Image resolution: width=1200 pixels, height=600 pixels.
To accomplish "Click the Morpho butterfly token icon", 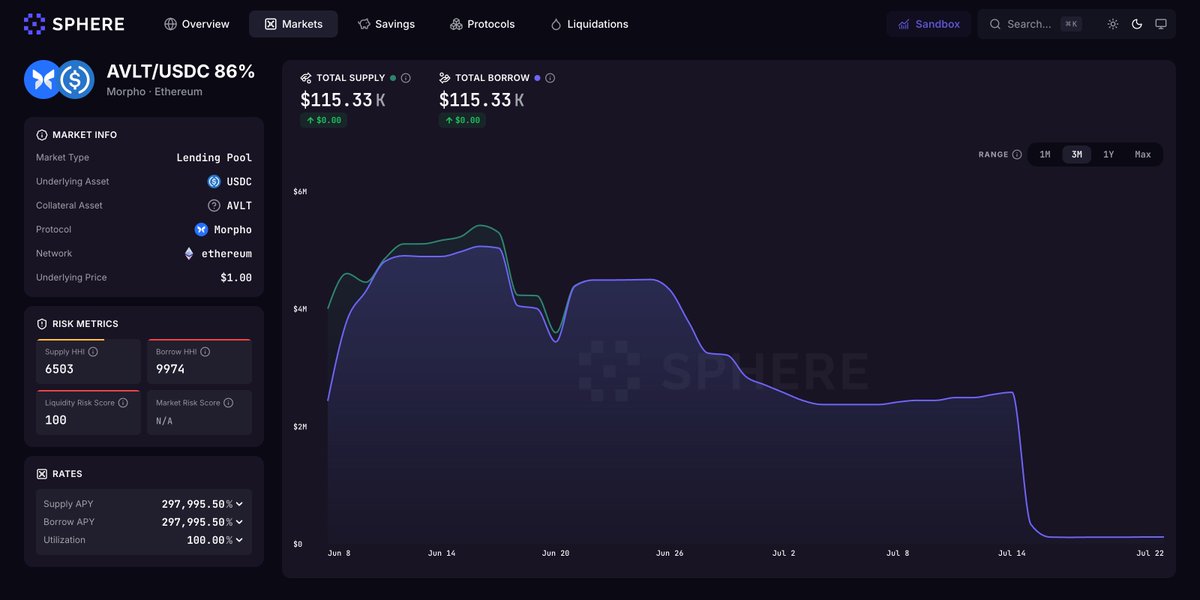I will 43,79.
